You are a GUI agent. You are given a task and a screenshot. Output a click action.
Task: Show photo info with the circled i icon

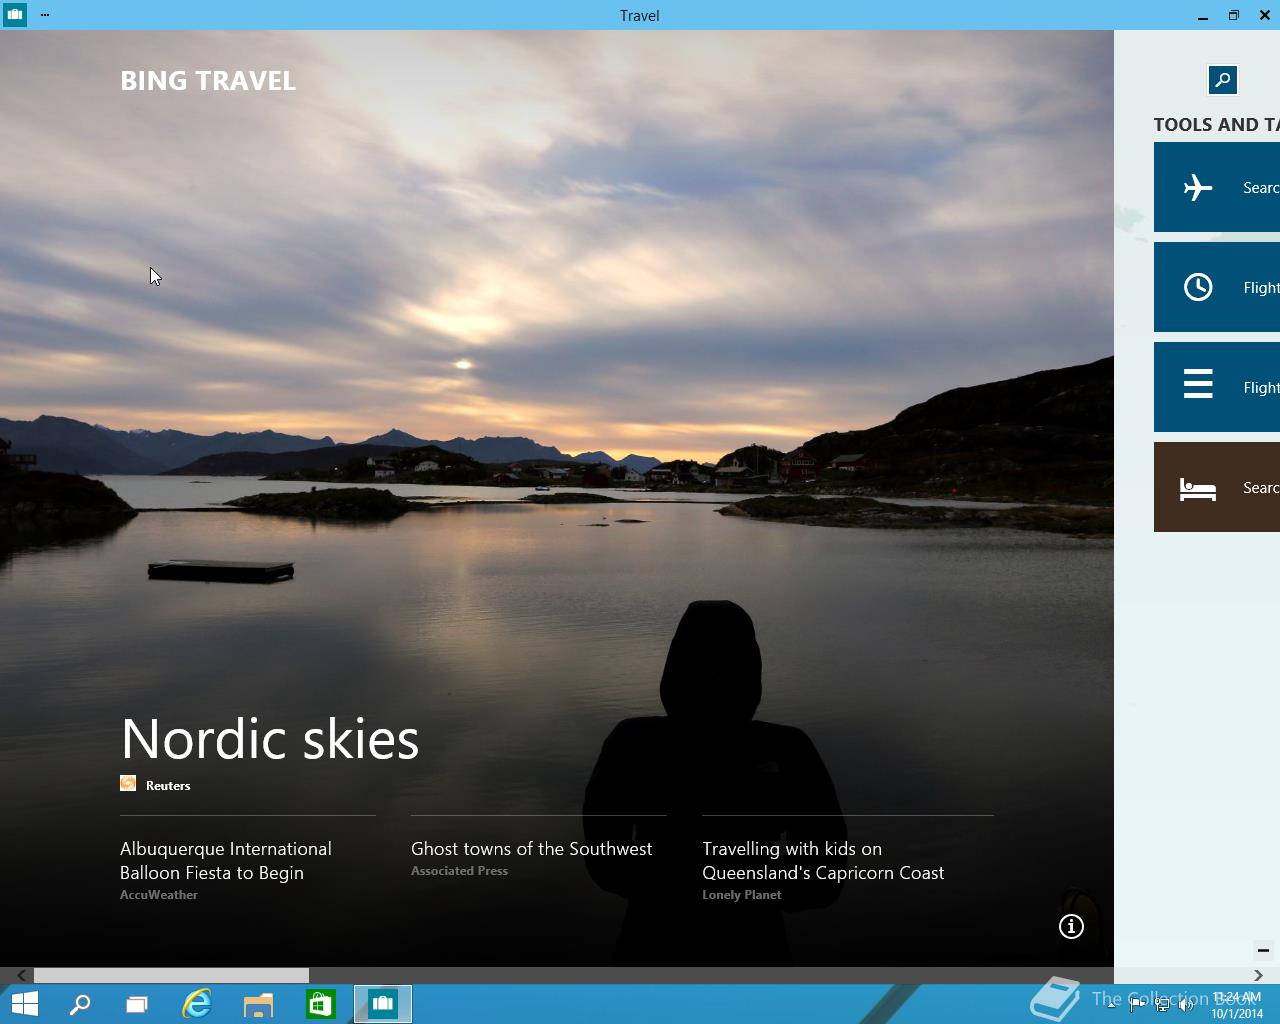[x=1071, y=927]
